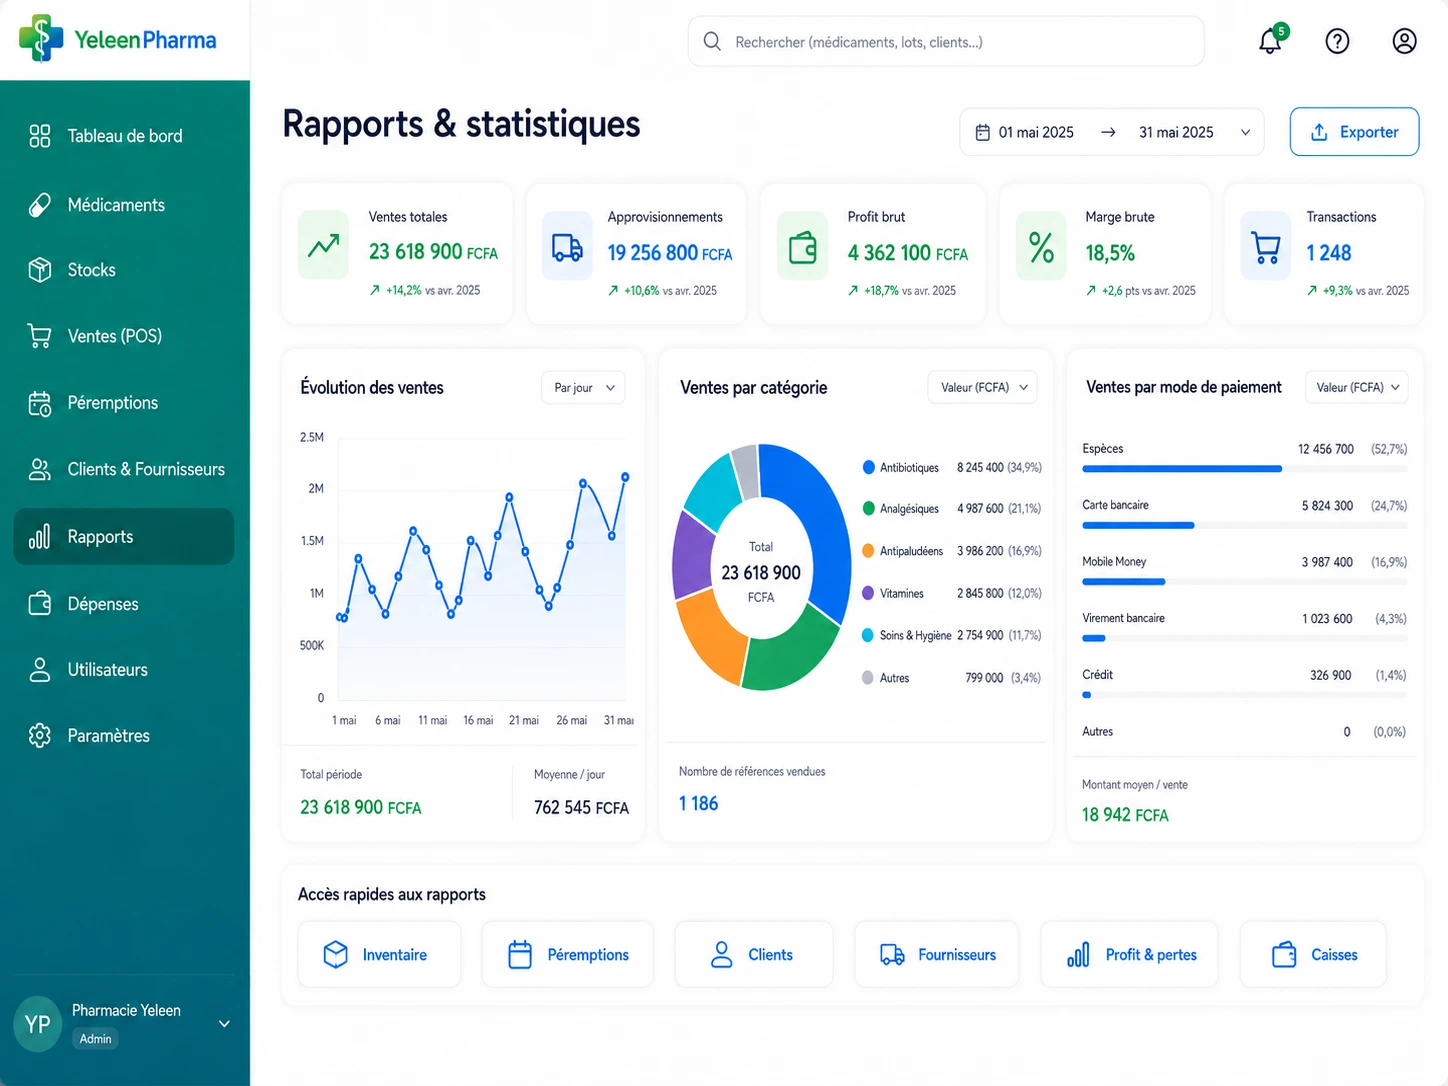Click the Transactions cart icon
Screen dimensions: 1448x1086
click(1266, 246)
